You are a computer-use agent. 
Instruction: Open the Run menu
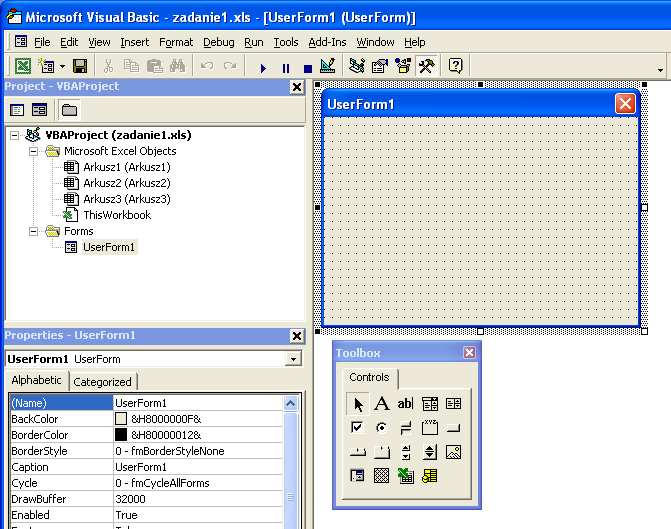pyautogui.click(x=254, y=42)
